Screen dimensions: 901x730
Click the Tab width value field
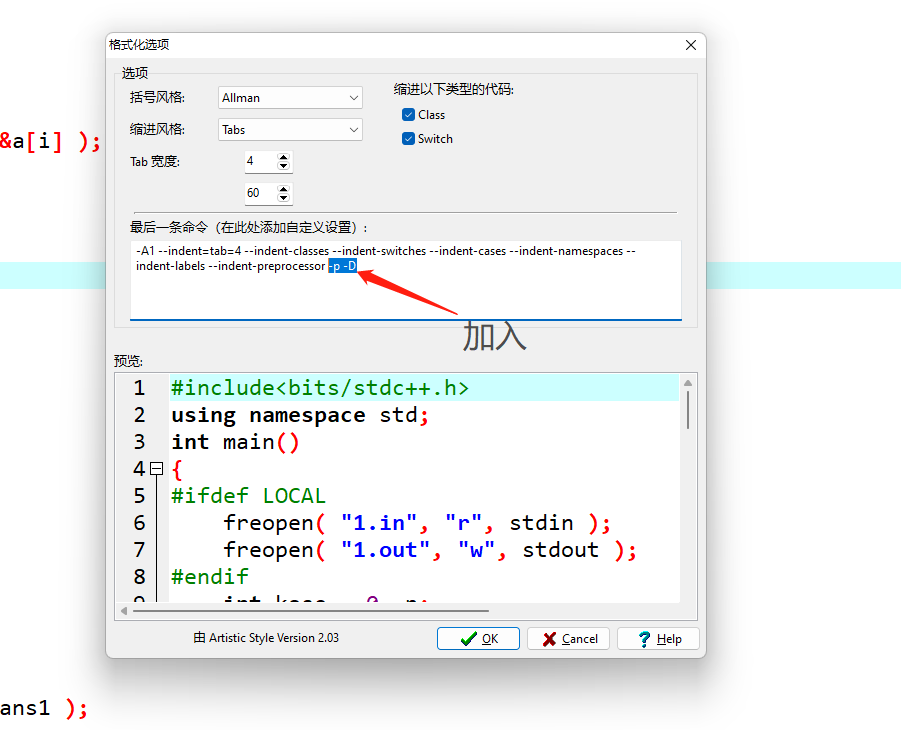click(261, 162)
